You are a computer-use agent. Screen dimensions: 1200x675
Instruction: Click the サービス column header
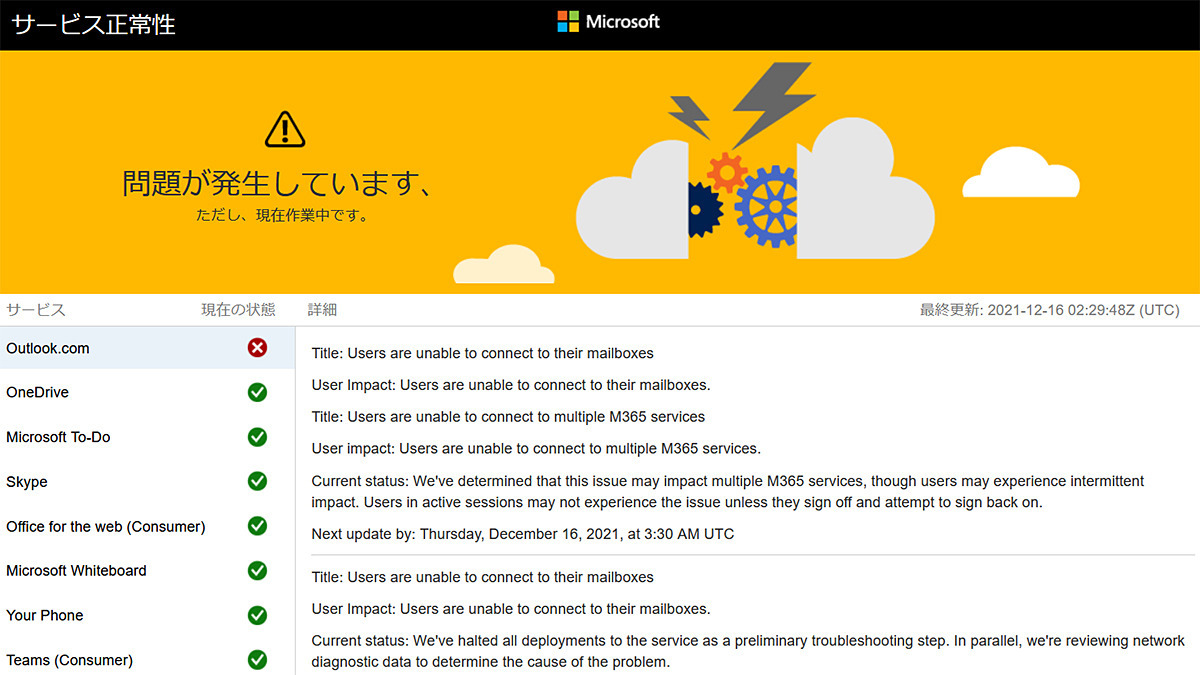(x=36, y=310)
